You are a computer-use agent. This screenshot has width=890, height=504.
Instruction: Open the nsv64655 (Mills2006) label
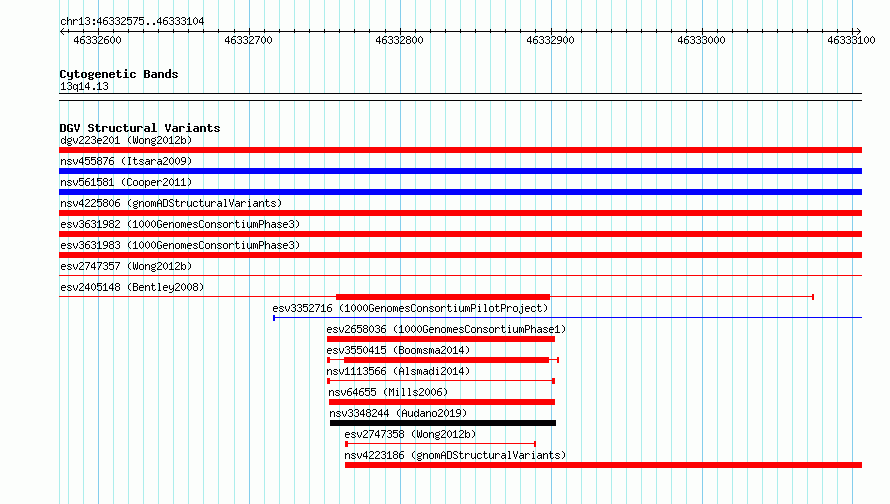point(388,392)
